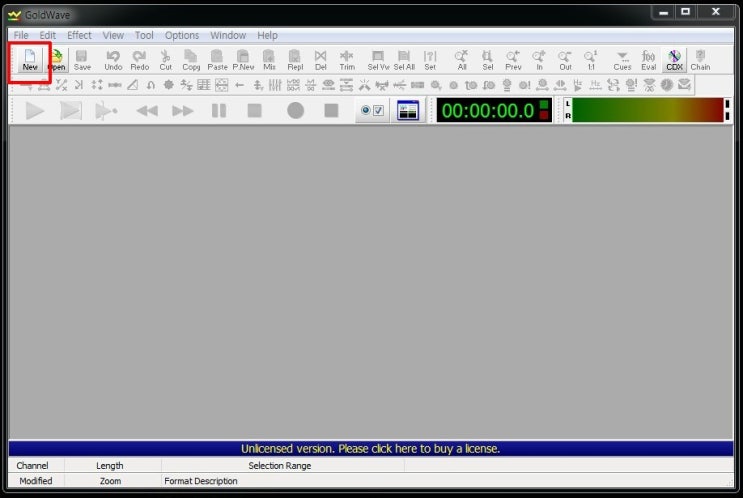Open the Options menu

[x=182, y=35]
